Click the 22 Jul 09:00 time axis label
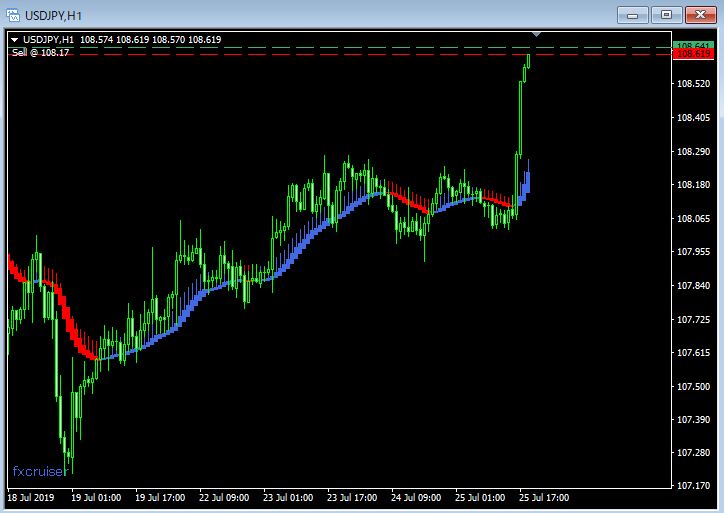The width and height of the screenshot is (724, 513). click(224, 498)
